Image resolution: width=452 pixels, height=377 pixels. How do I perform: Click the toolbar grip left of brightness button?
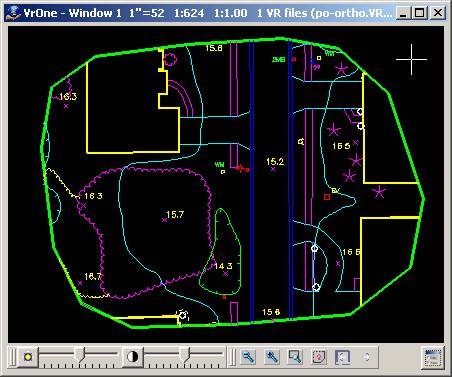click(x=13, y=357)
